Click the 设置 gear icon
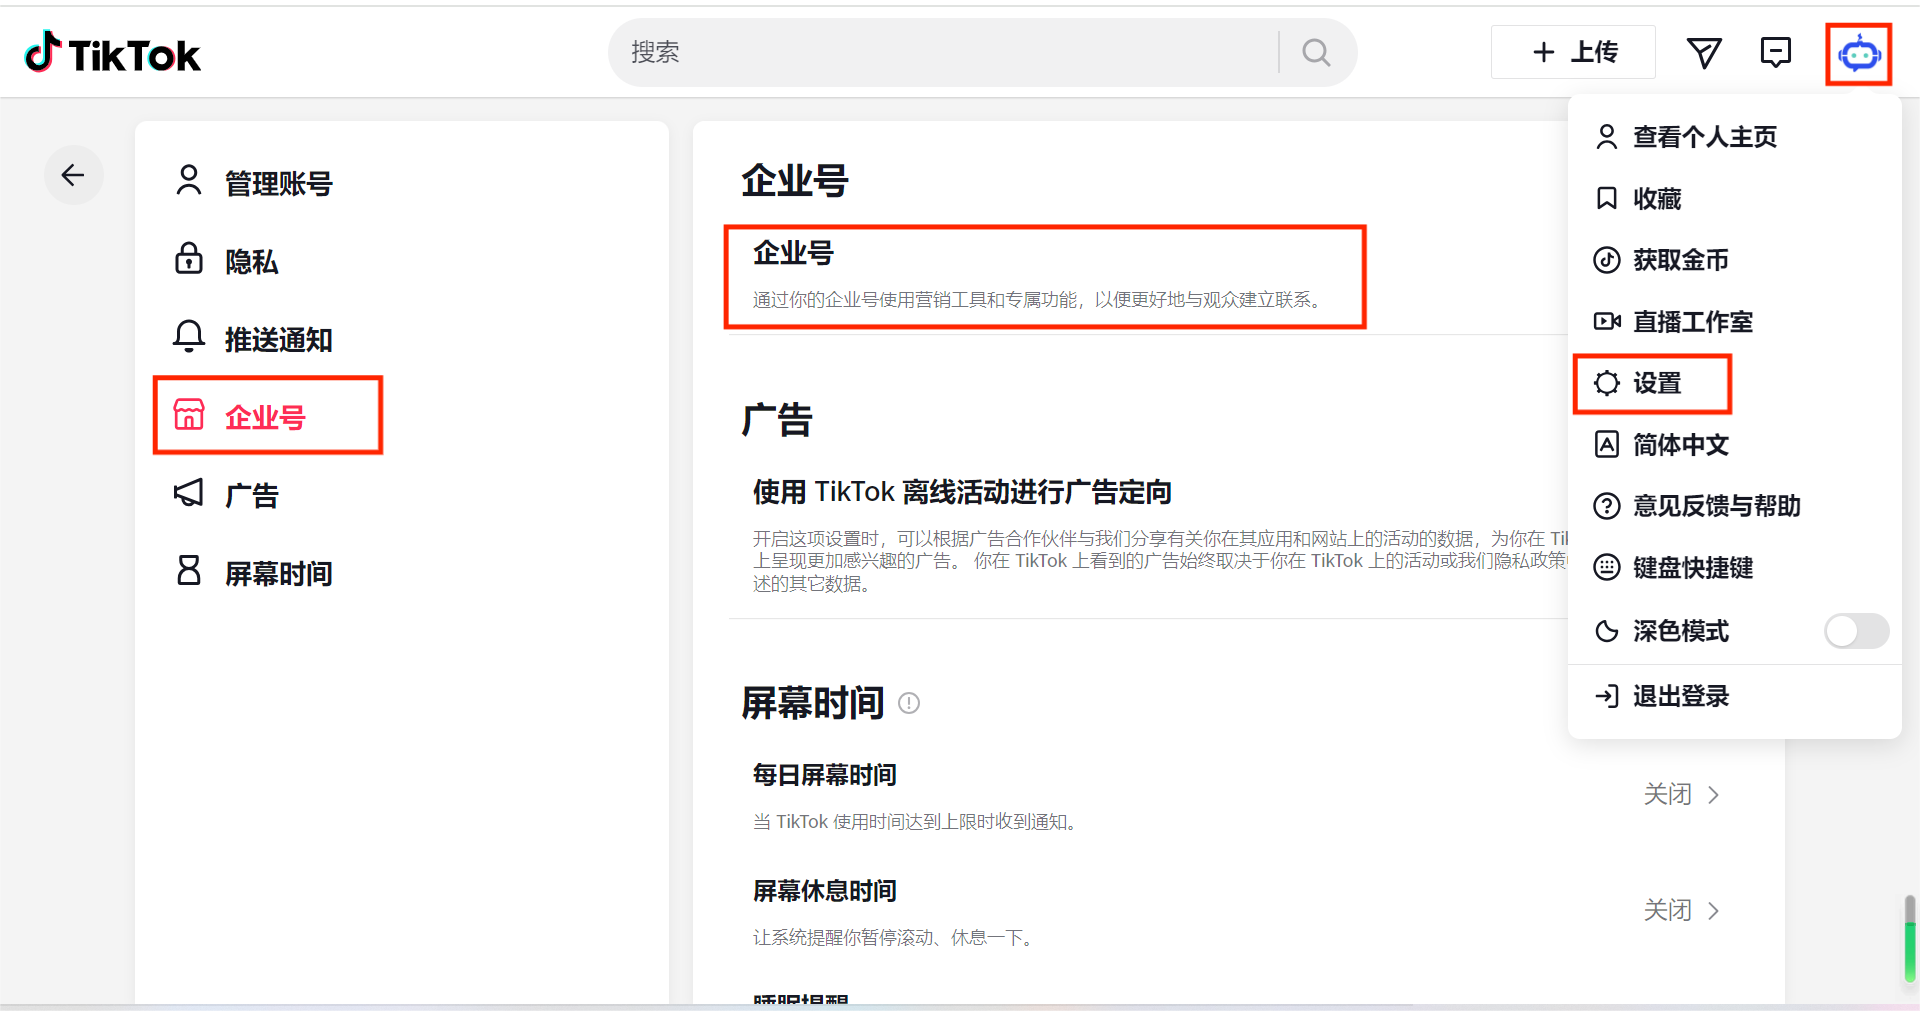This screenshot has width=1920, height=1011. (x=1606, y=383)
